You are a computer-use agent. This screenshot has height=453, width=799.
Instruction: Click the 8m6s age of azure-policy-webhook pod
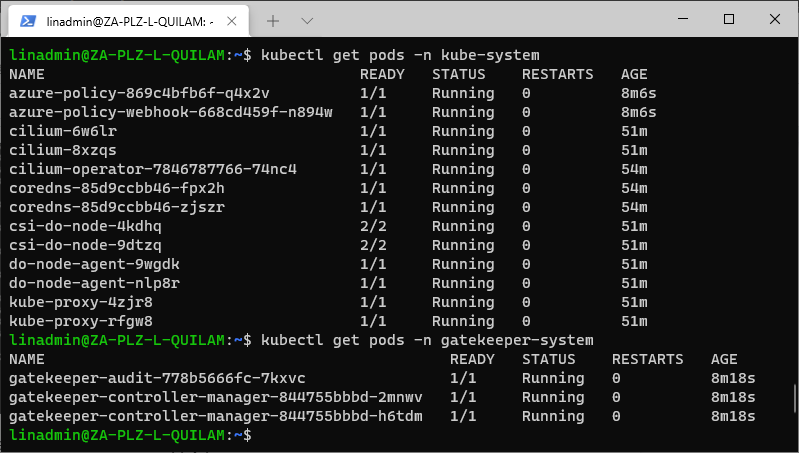[638, 112]
